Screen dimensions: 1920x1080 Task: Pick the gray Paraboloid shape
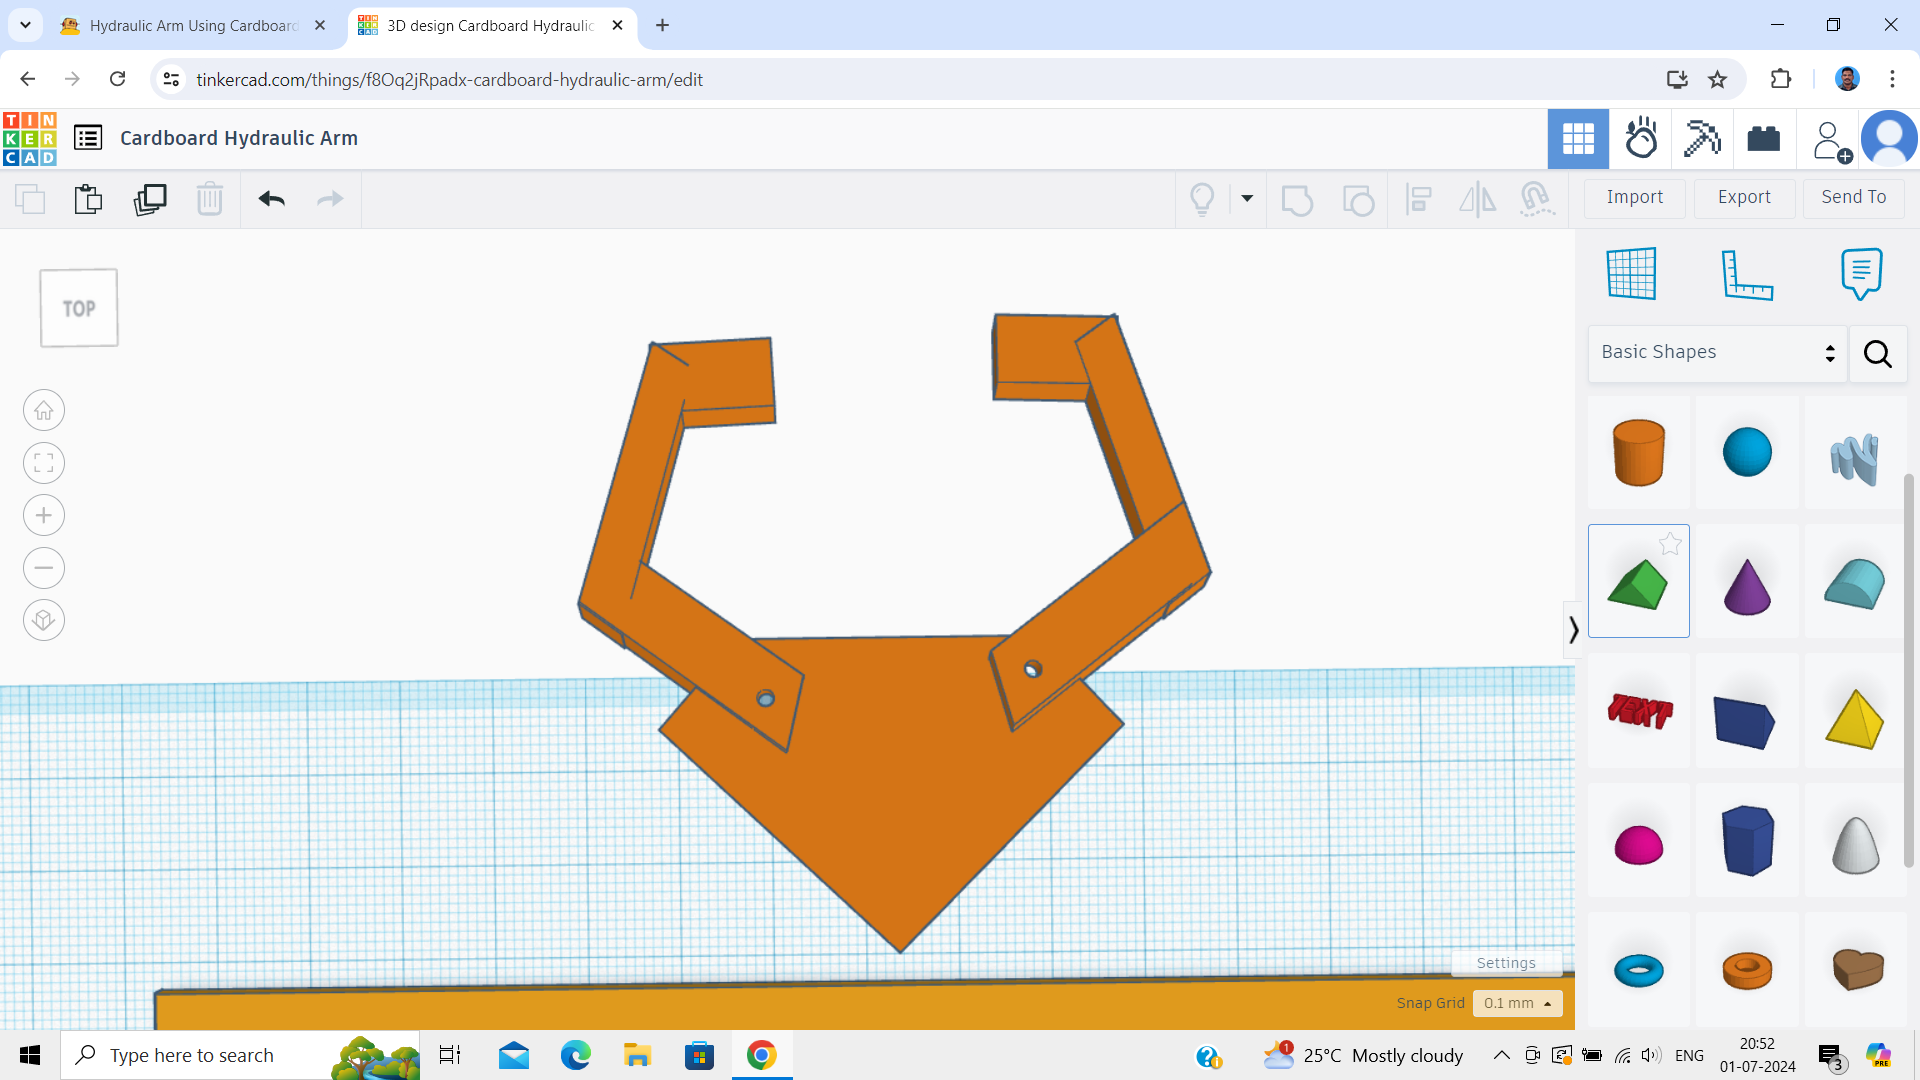1855,840
